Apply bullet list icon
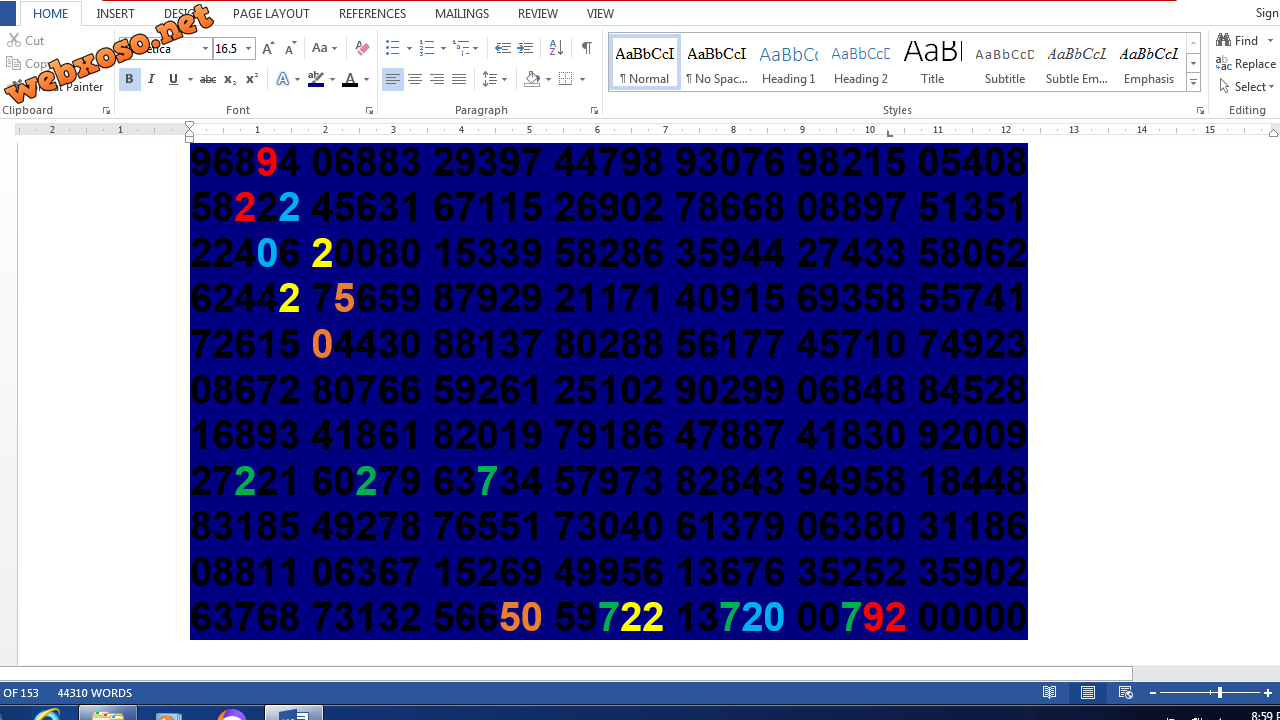The image size is (1280, 720). pyautogui.click(x=392, y=48)
